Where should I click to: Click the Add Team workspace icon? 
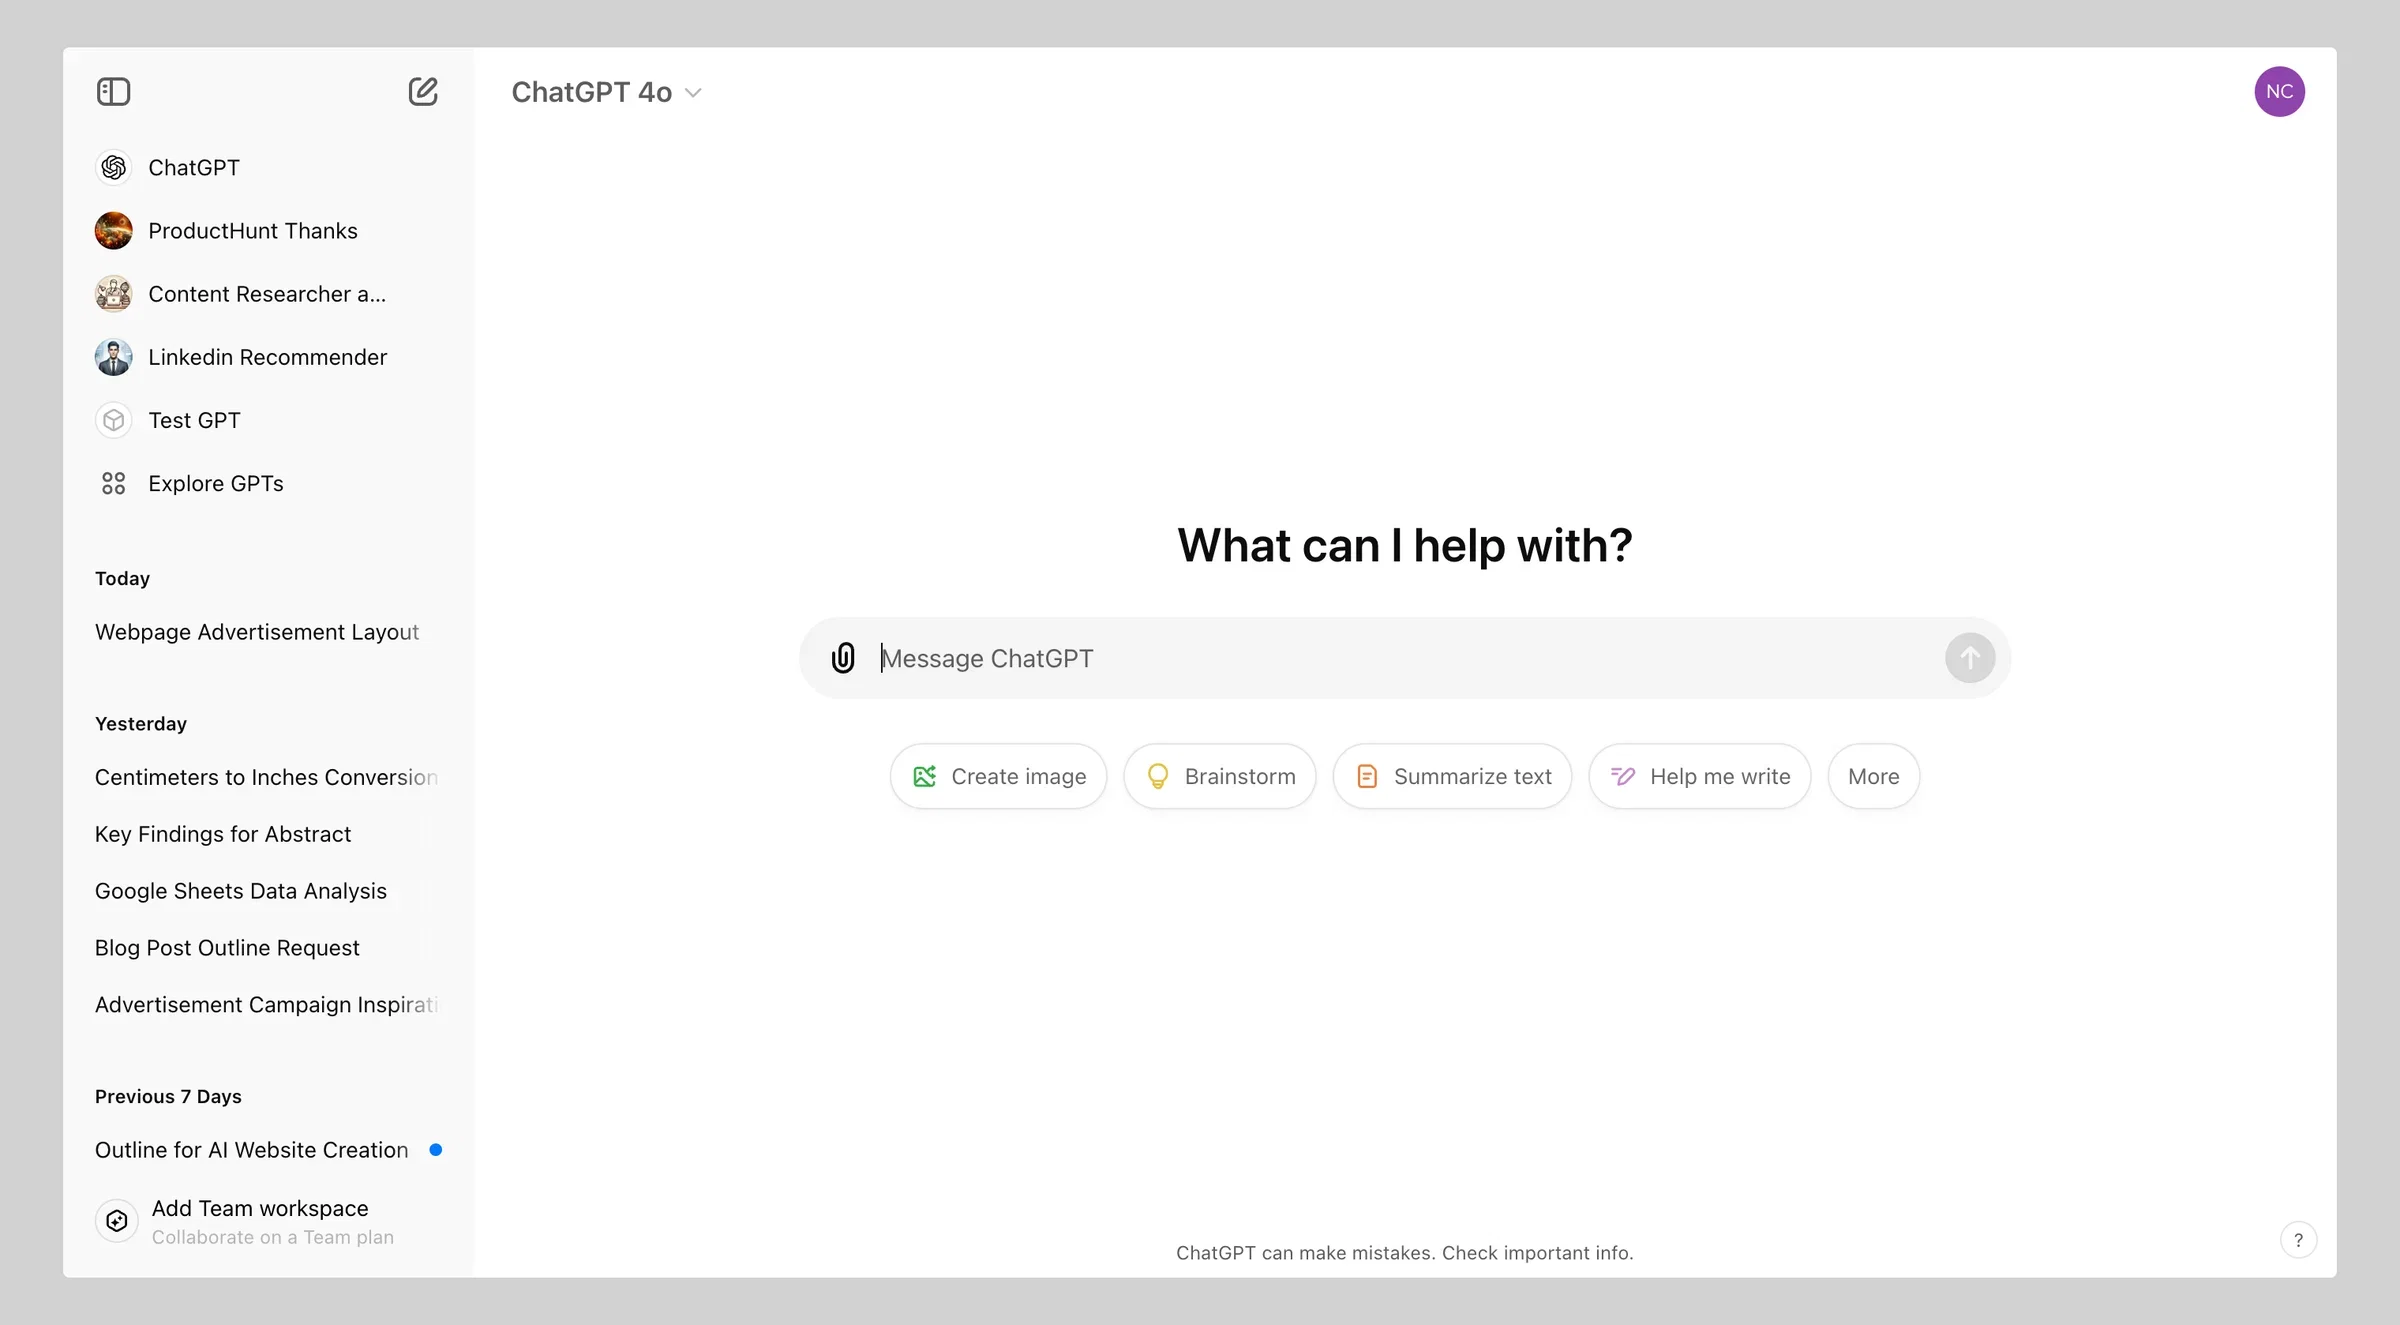(117, 1221)
